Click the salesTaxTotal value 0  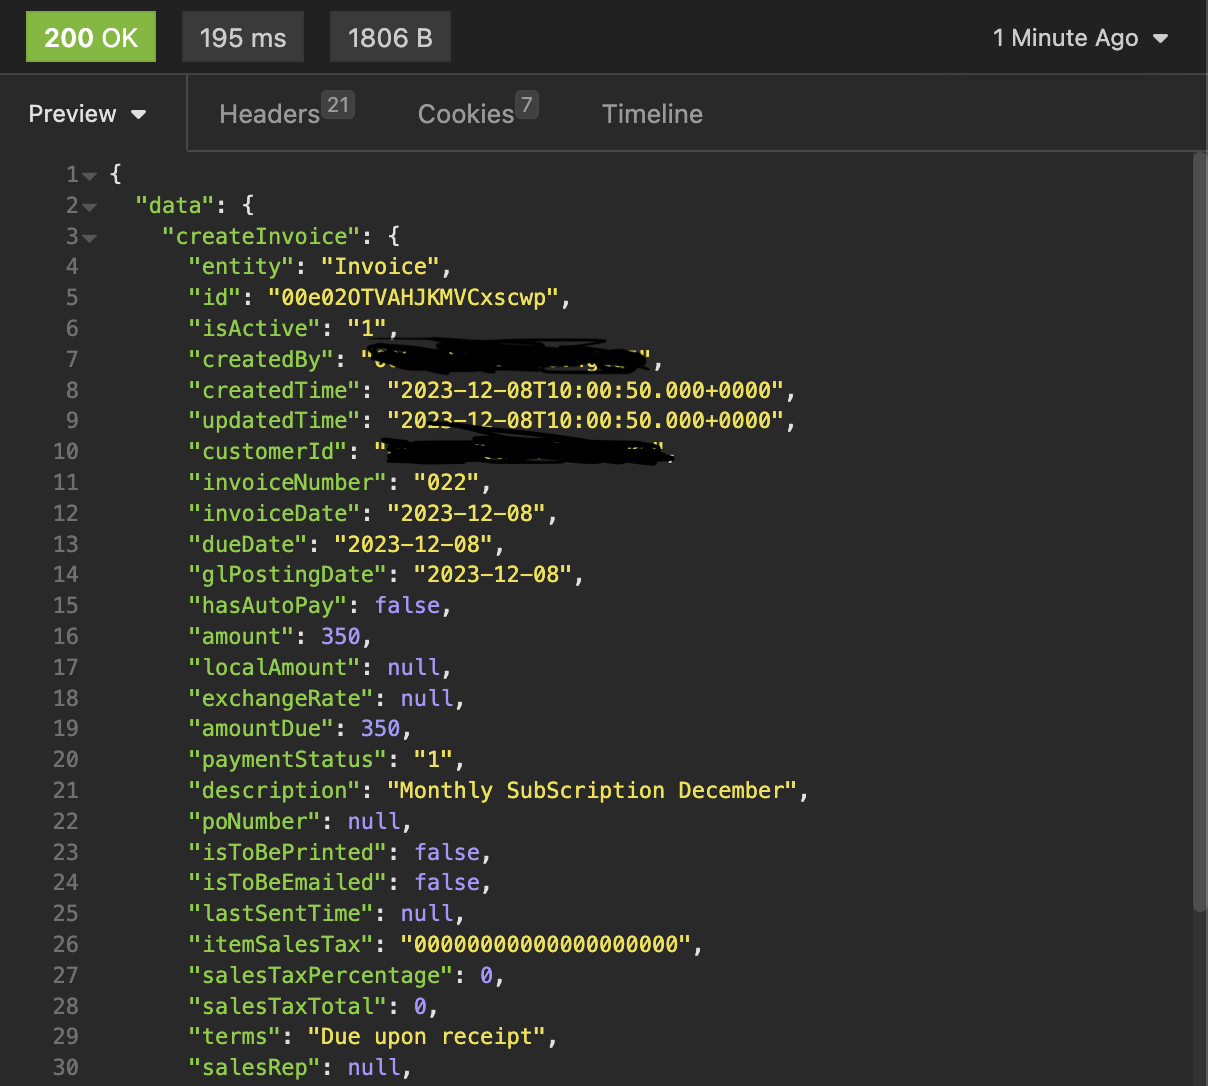pos(421,1006)
